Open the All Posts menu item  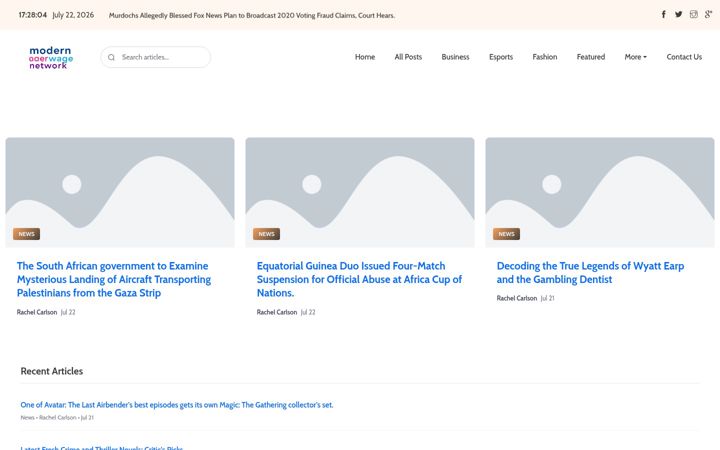[408, 57]
